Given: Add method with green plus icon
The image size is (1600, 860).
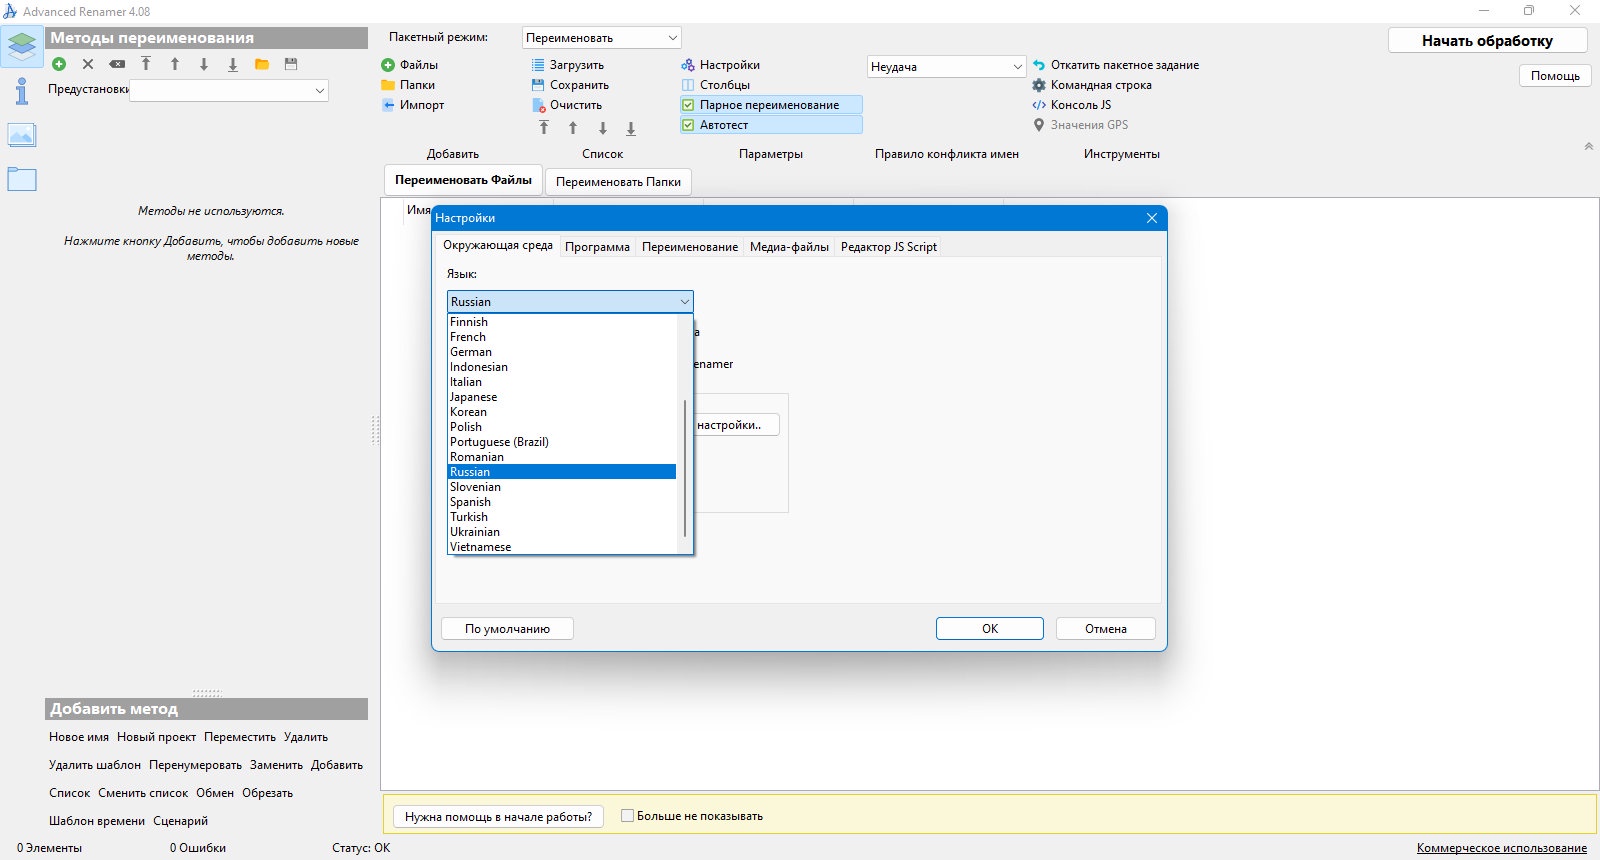Looking at the screenshot, I should [59, 64].
